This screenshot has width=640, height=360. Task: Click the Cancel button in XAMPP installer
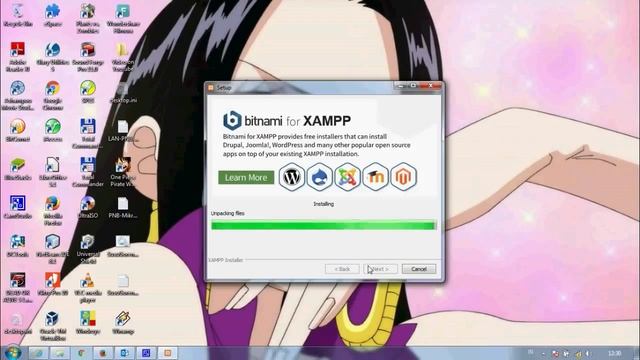click(419, 269)
